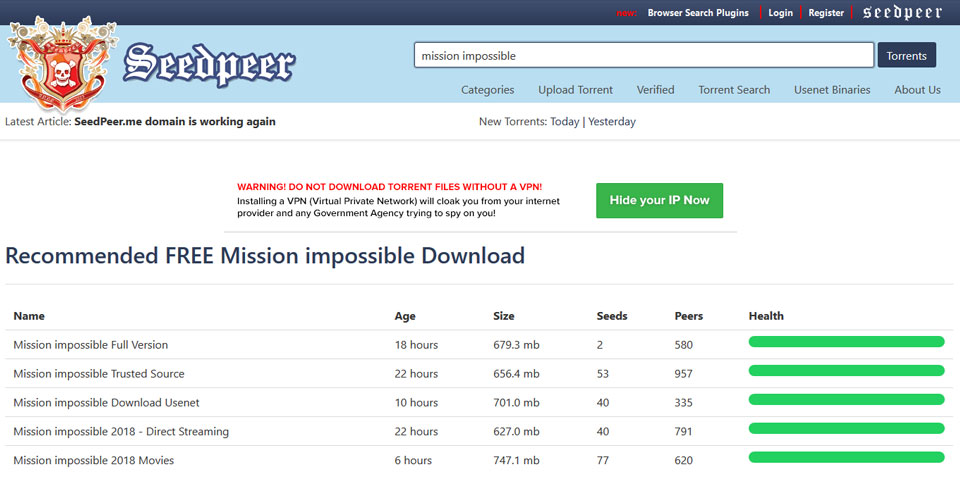This screenshot has width=960, height=480.
Task: Click the 18 hours age value
Action: pos(416,345)
